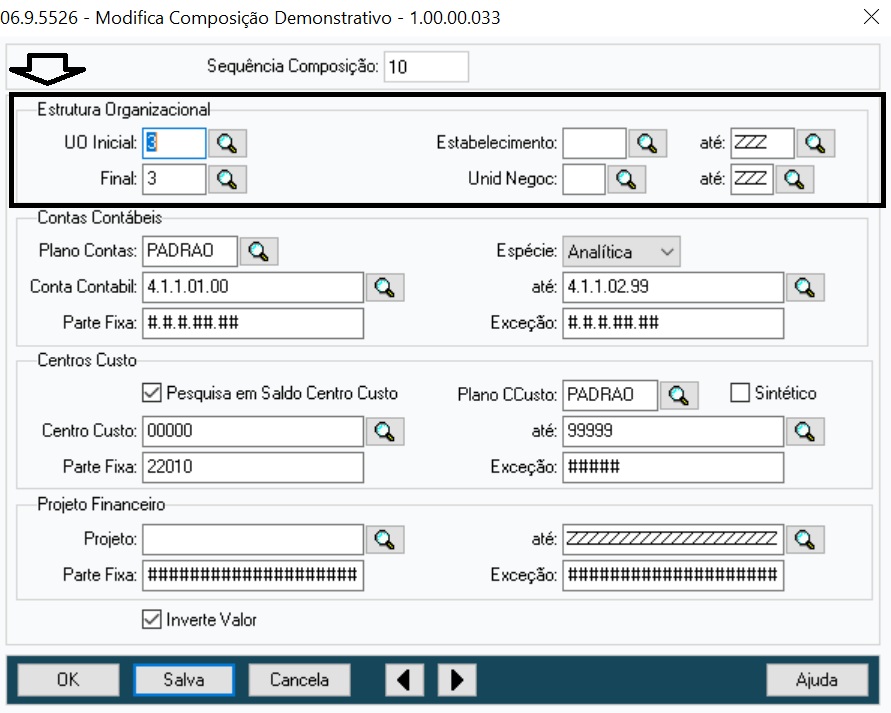Viewport: 891px width, 713px height.
Task: Click the Salva button
Action: point(184,679)
